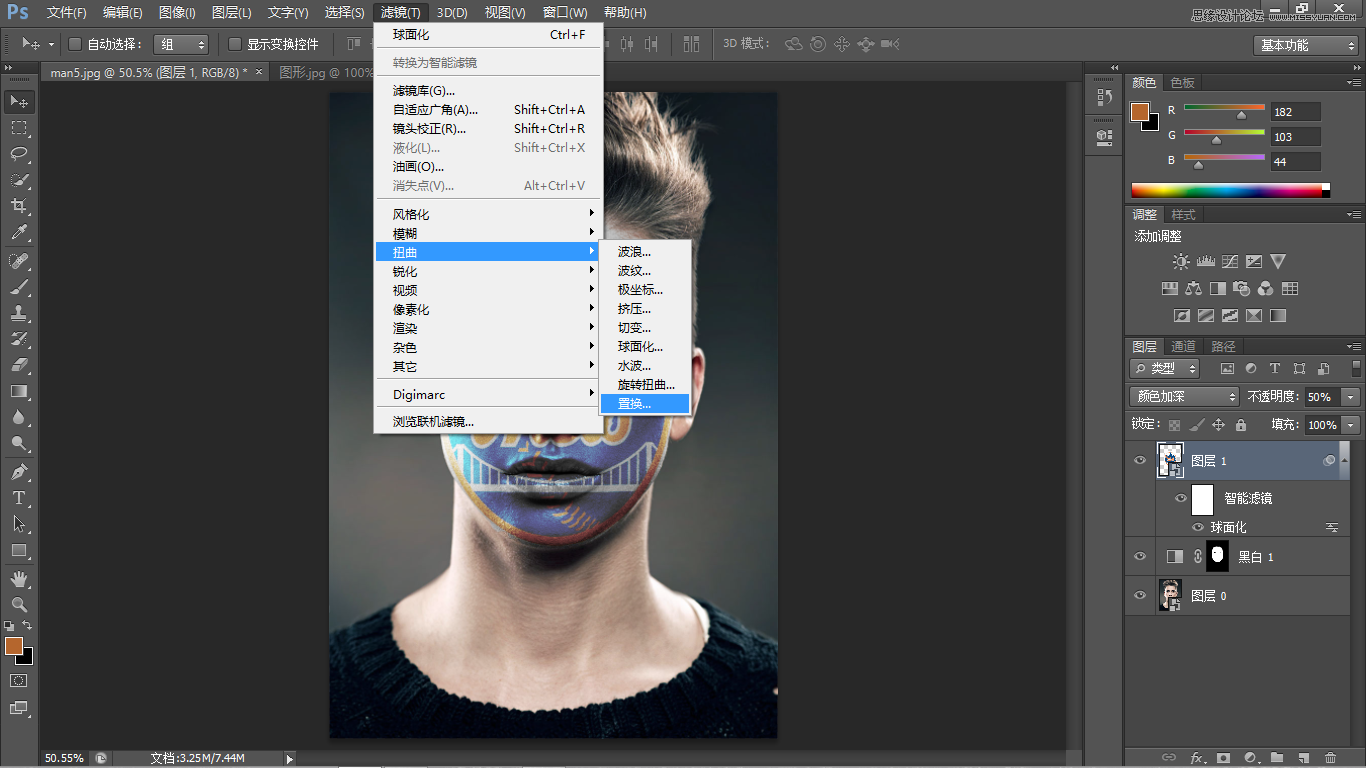Image resolution: width=1366 pixels, height=768 pixels.
Task: Click the foreground color swatch in Color panel
Action: coord(1140,111)
